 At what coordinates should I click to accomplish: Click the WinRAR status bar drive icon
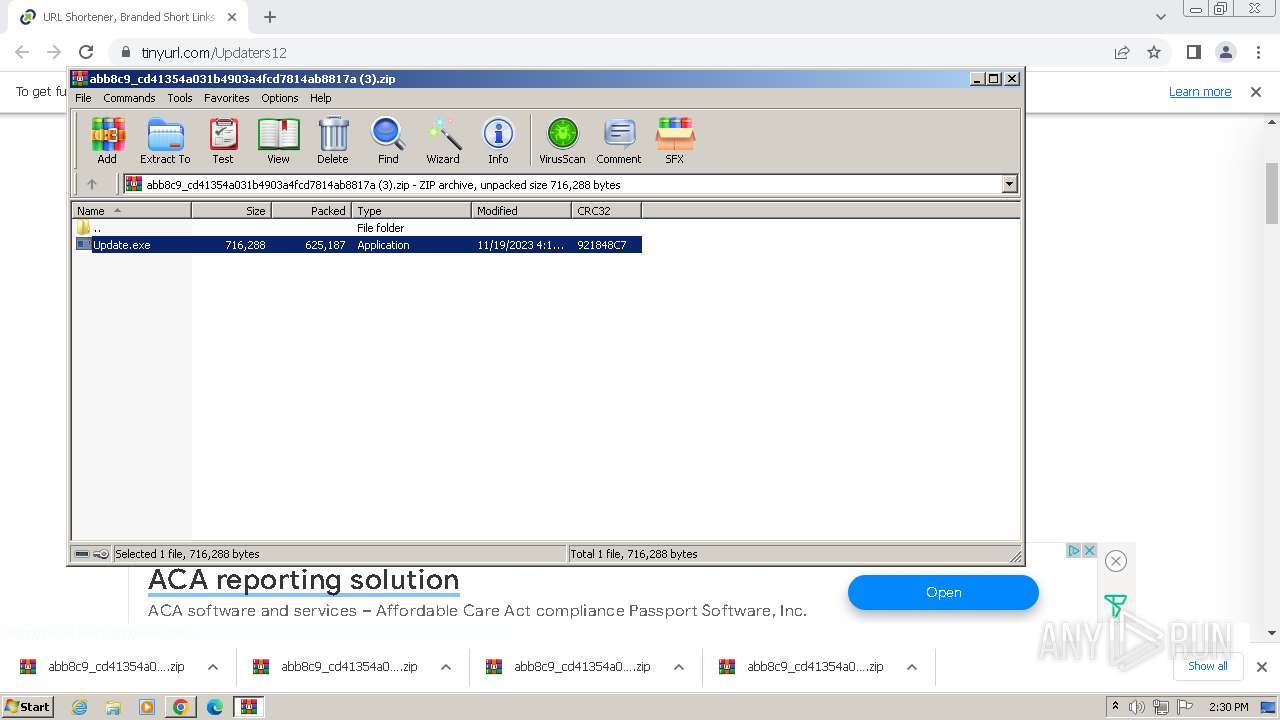[82, 554]
